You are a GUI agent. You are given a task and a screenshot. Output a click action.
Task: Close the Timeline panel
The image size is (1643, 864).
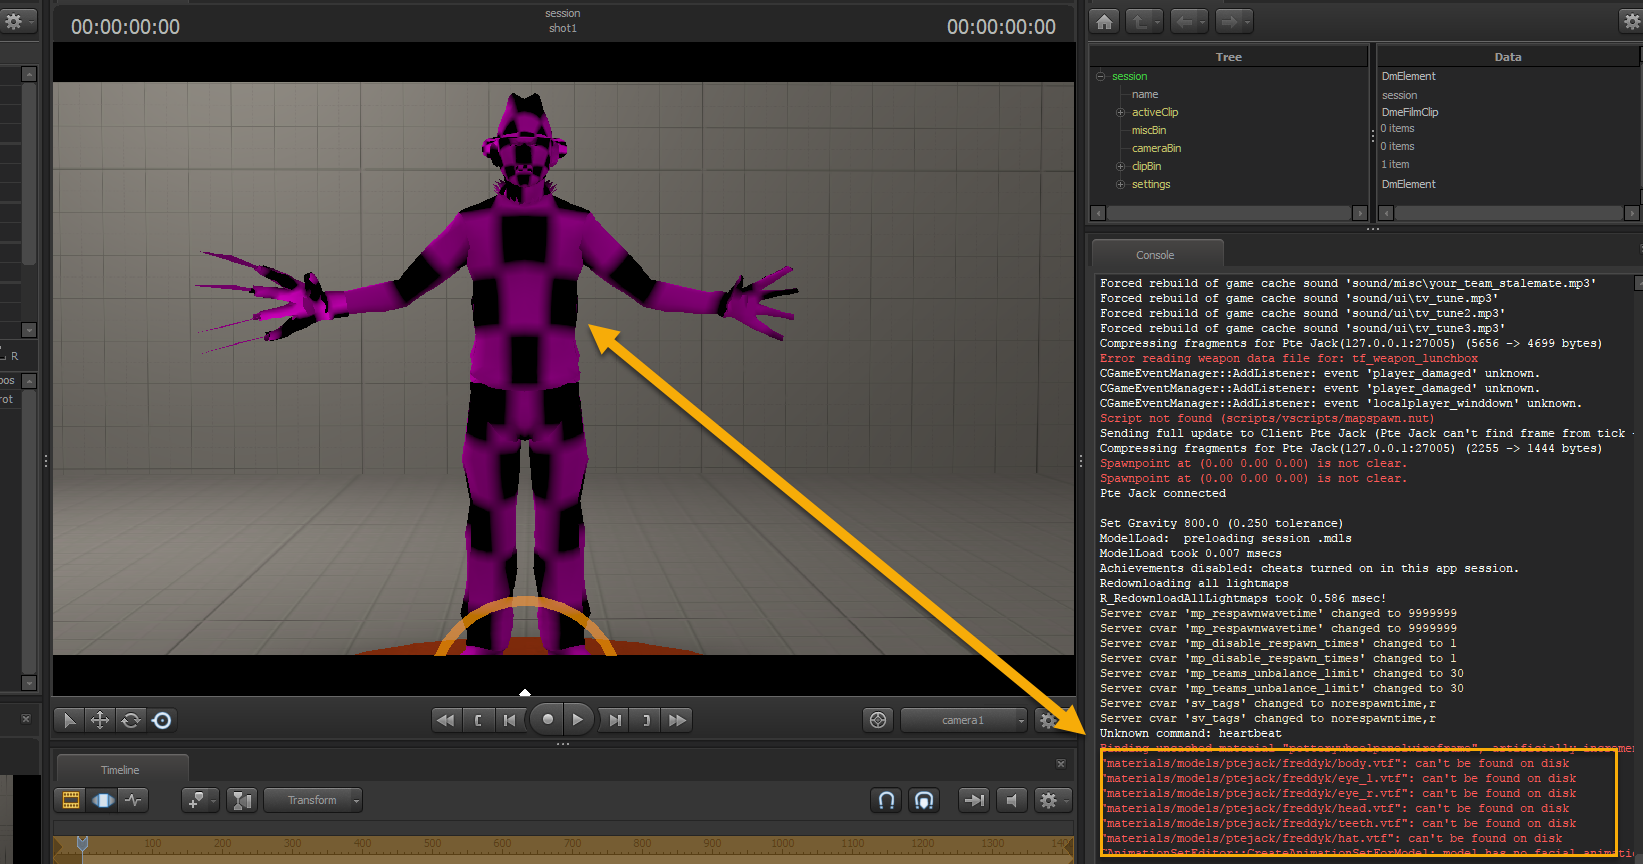1061,764
